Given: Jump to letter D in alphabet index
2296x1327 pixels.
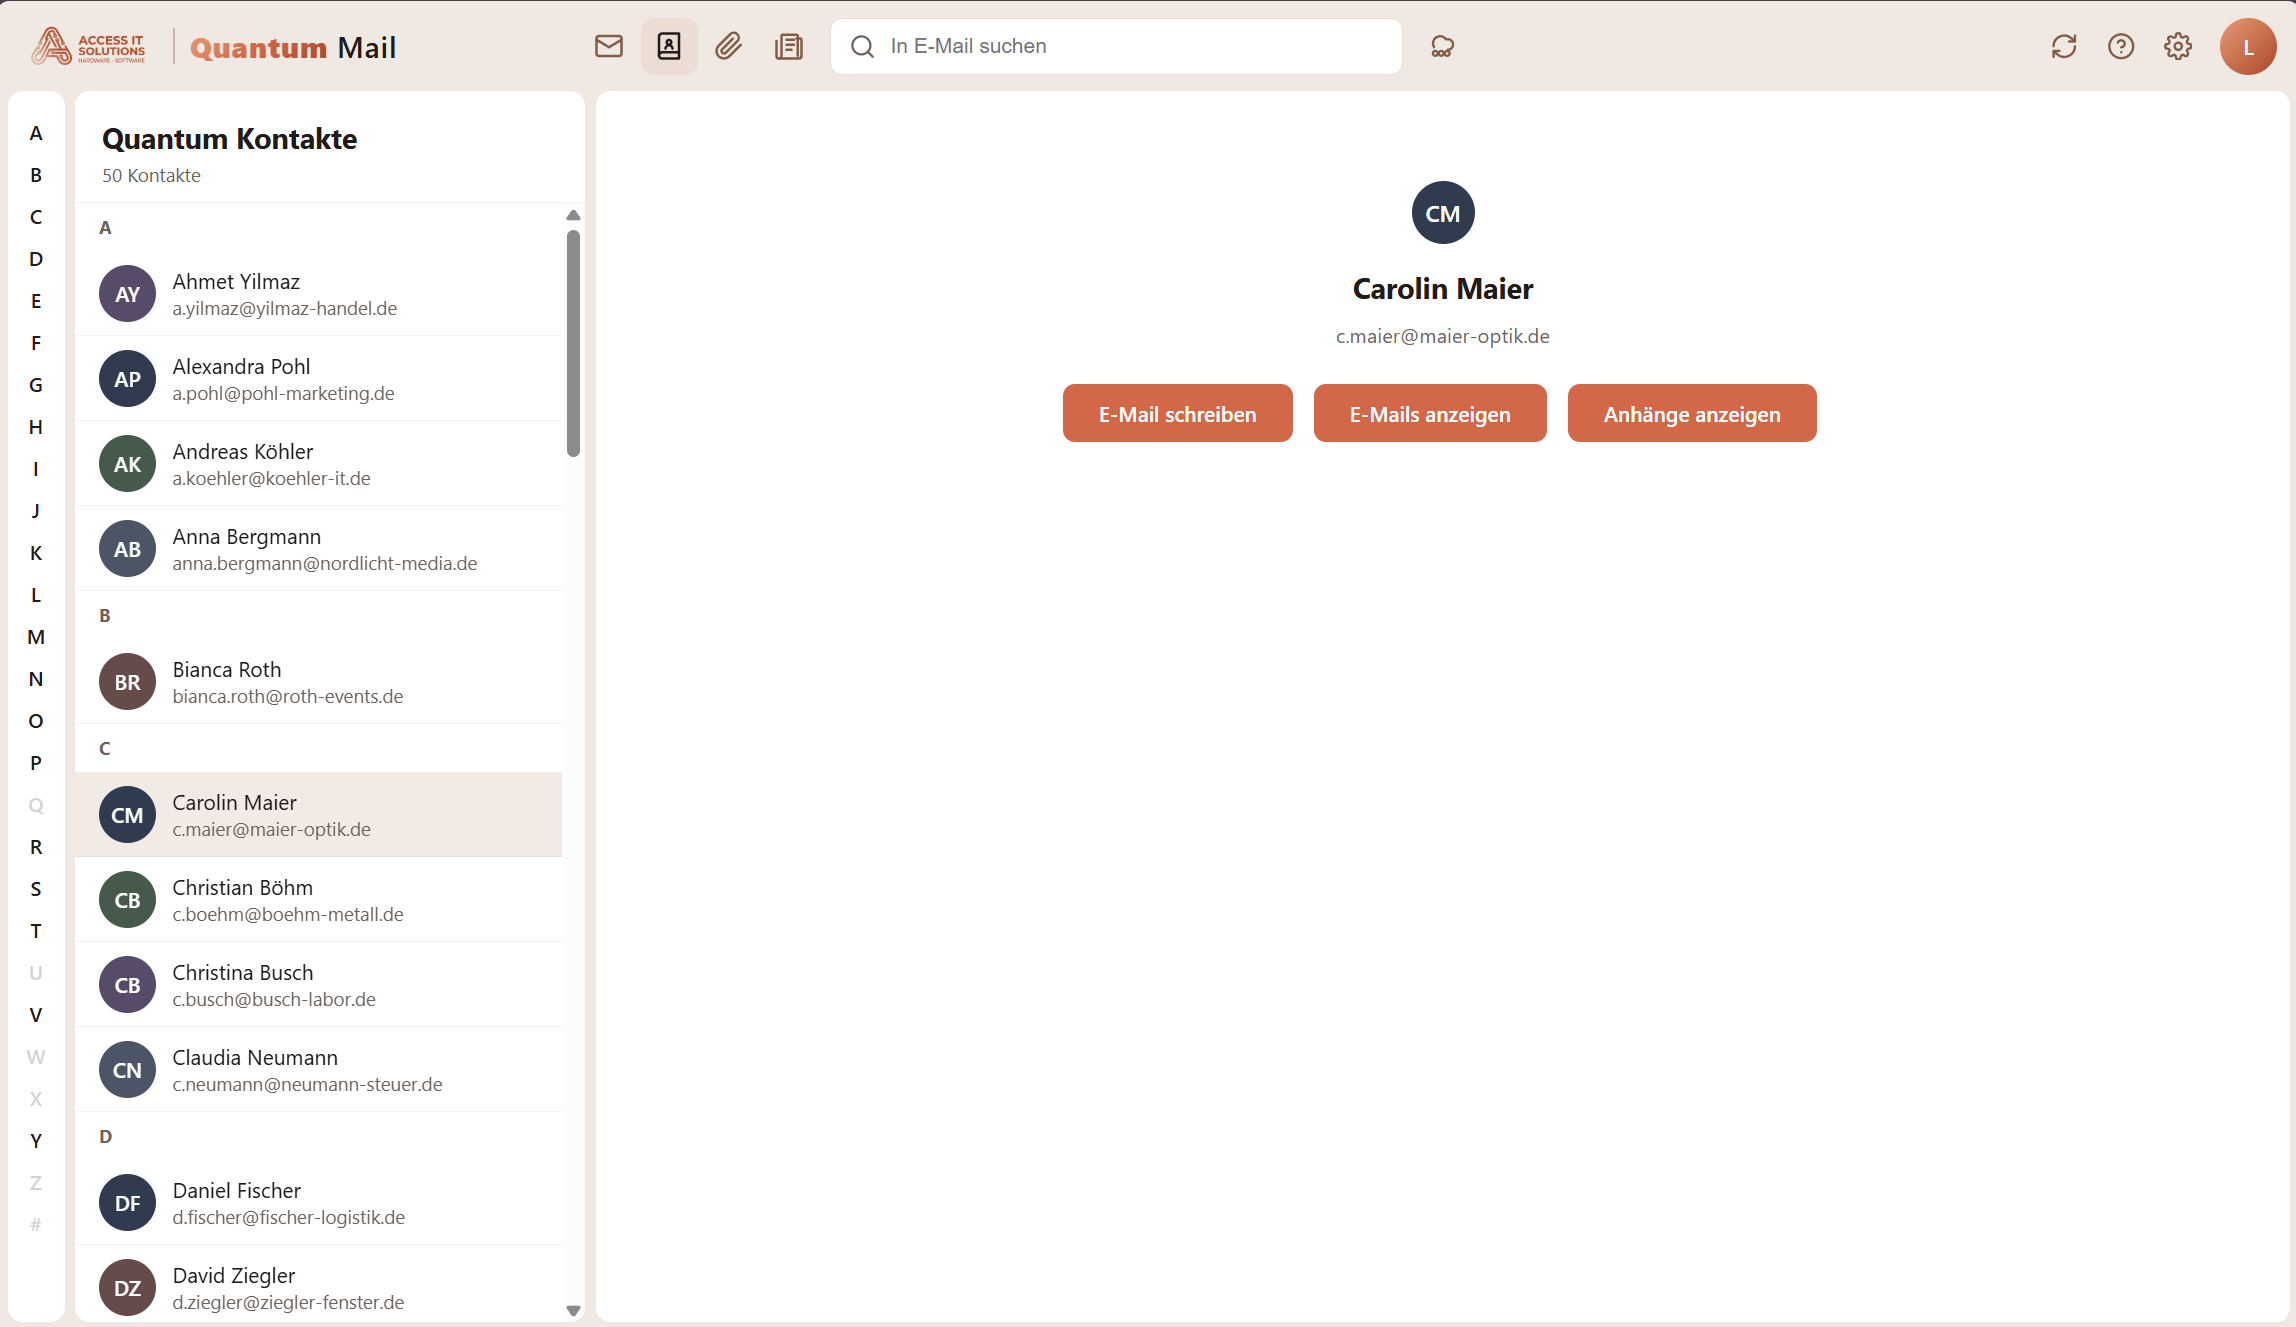Looking at the screenshot, I should click(x=36, y=259).
